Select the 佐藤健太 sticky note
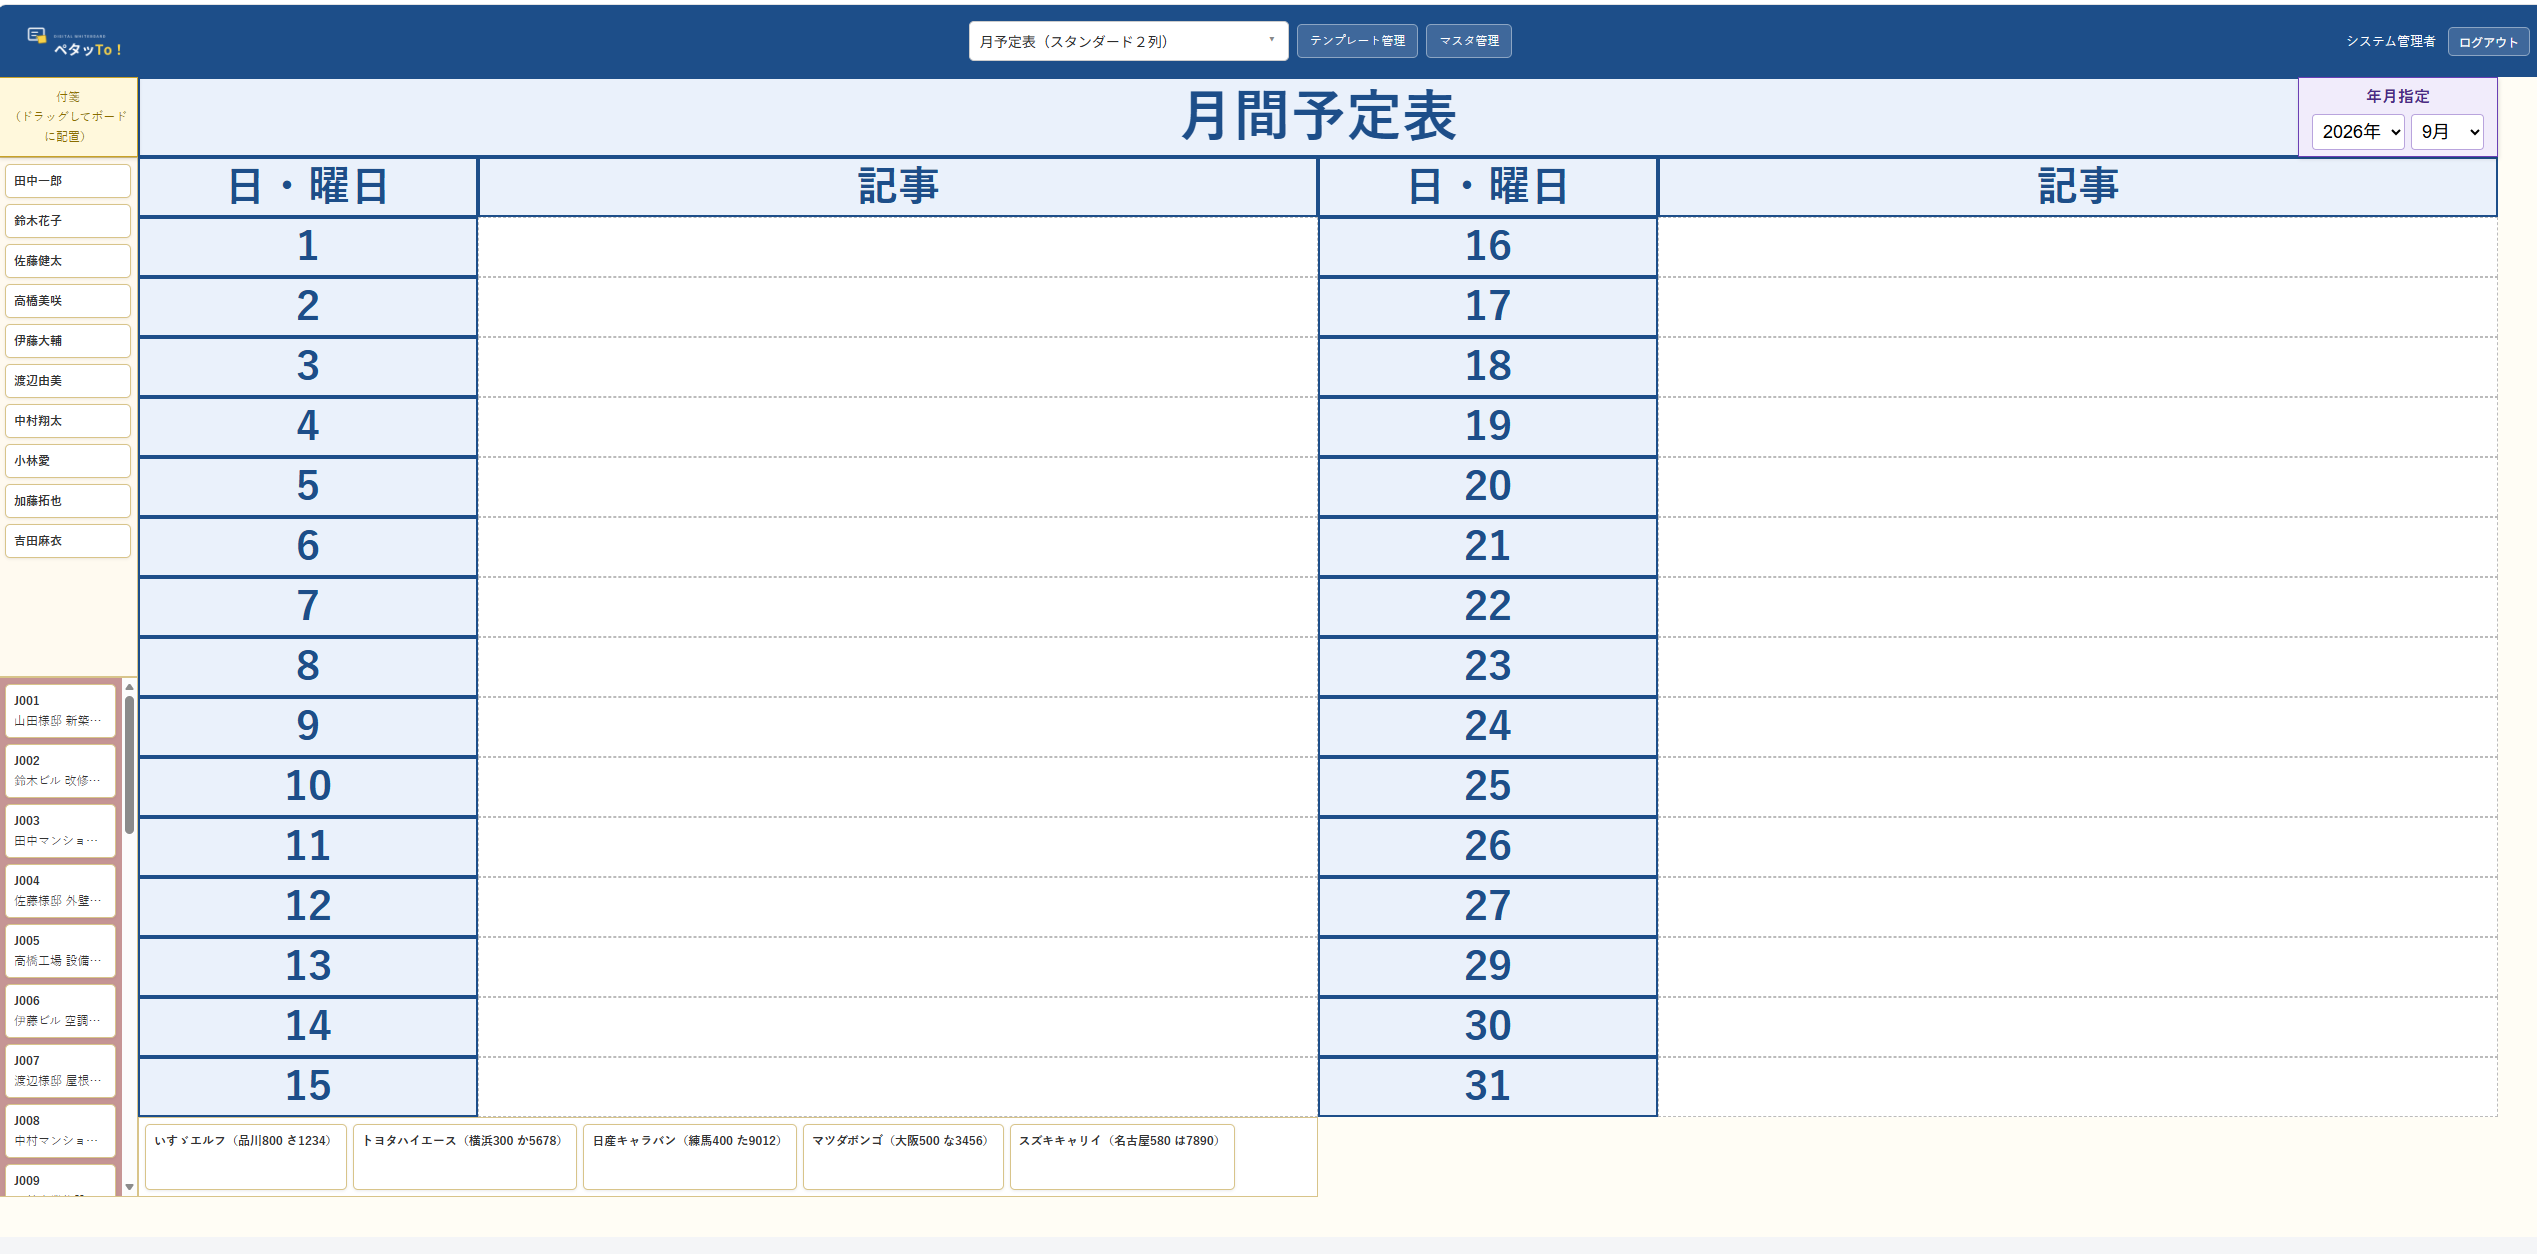The height and width of the screenshot is (1254, 2537). point(68,261)
